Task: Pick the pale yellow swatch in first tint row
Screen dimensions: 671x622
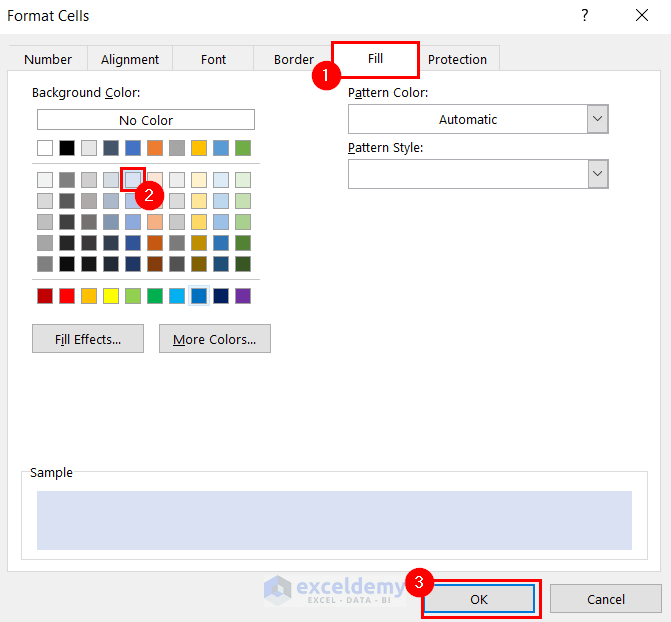Action: coord(199,180)
